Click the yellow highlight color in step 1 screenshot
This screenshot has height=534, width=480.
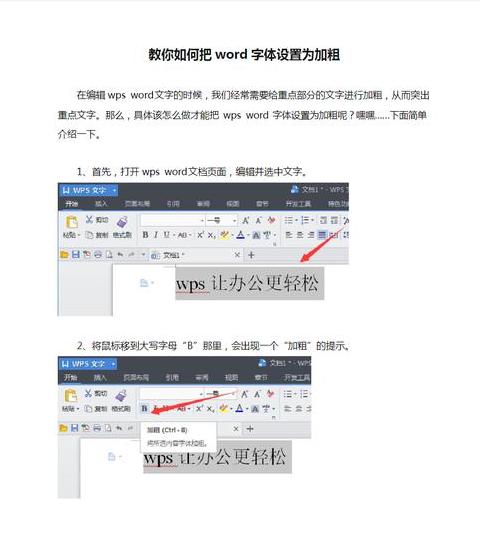(224, 235)
